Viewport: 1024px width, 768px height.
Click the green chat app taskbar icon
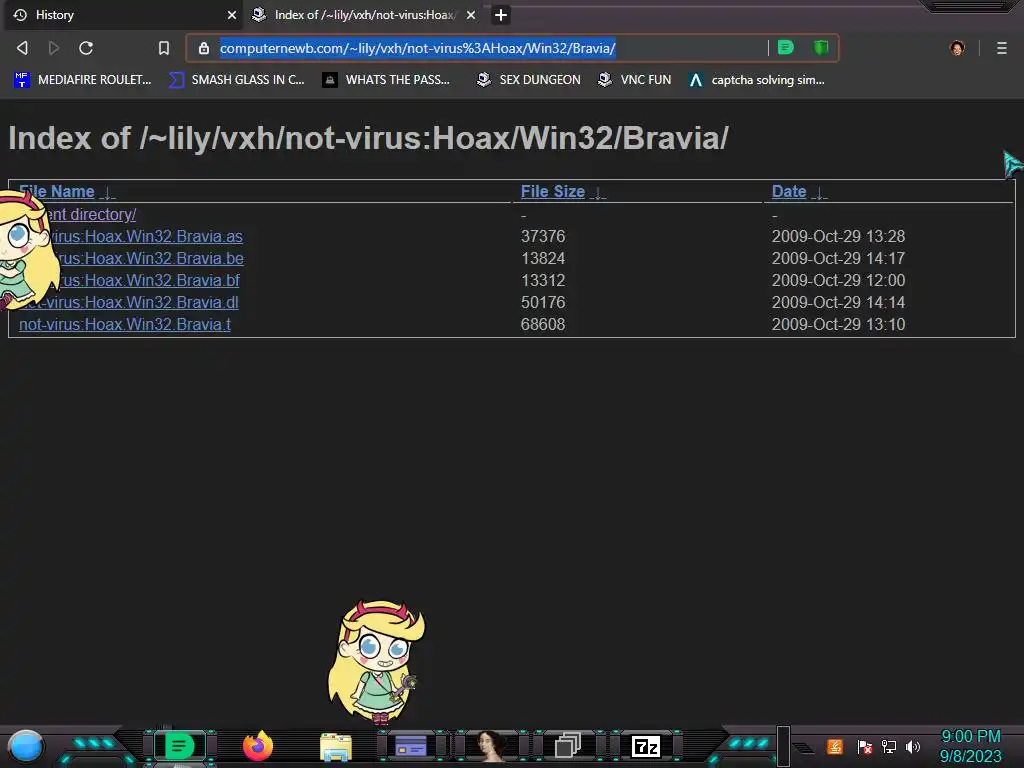[179, 746]
